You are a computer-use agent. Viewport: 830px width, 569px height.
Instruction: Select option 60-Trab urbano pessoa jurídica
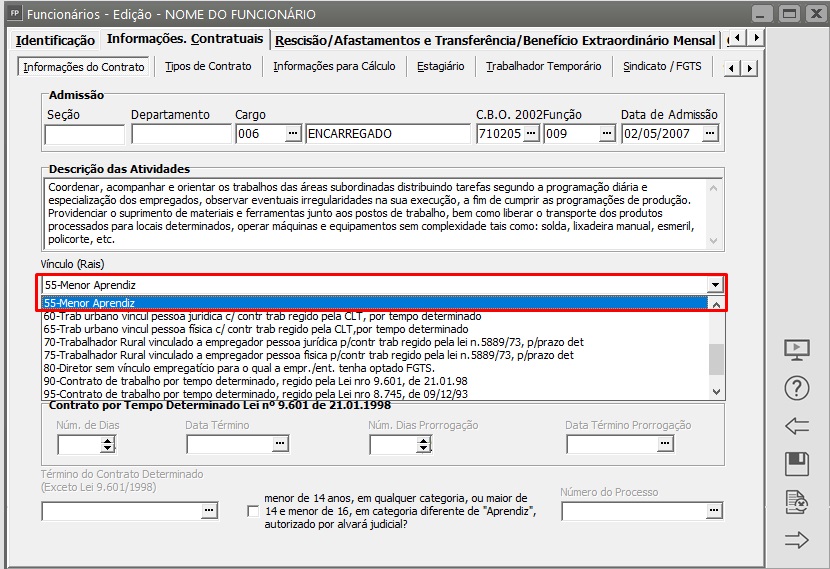pyautogui.click(x=262, y=316)
